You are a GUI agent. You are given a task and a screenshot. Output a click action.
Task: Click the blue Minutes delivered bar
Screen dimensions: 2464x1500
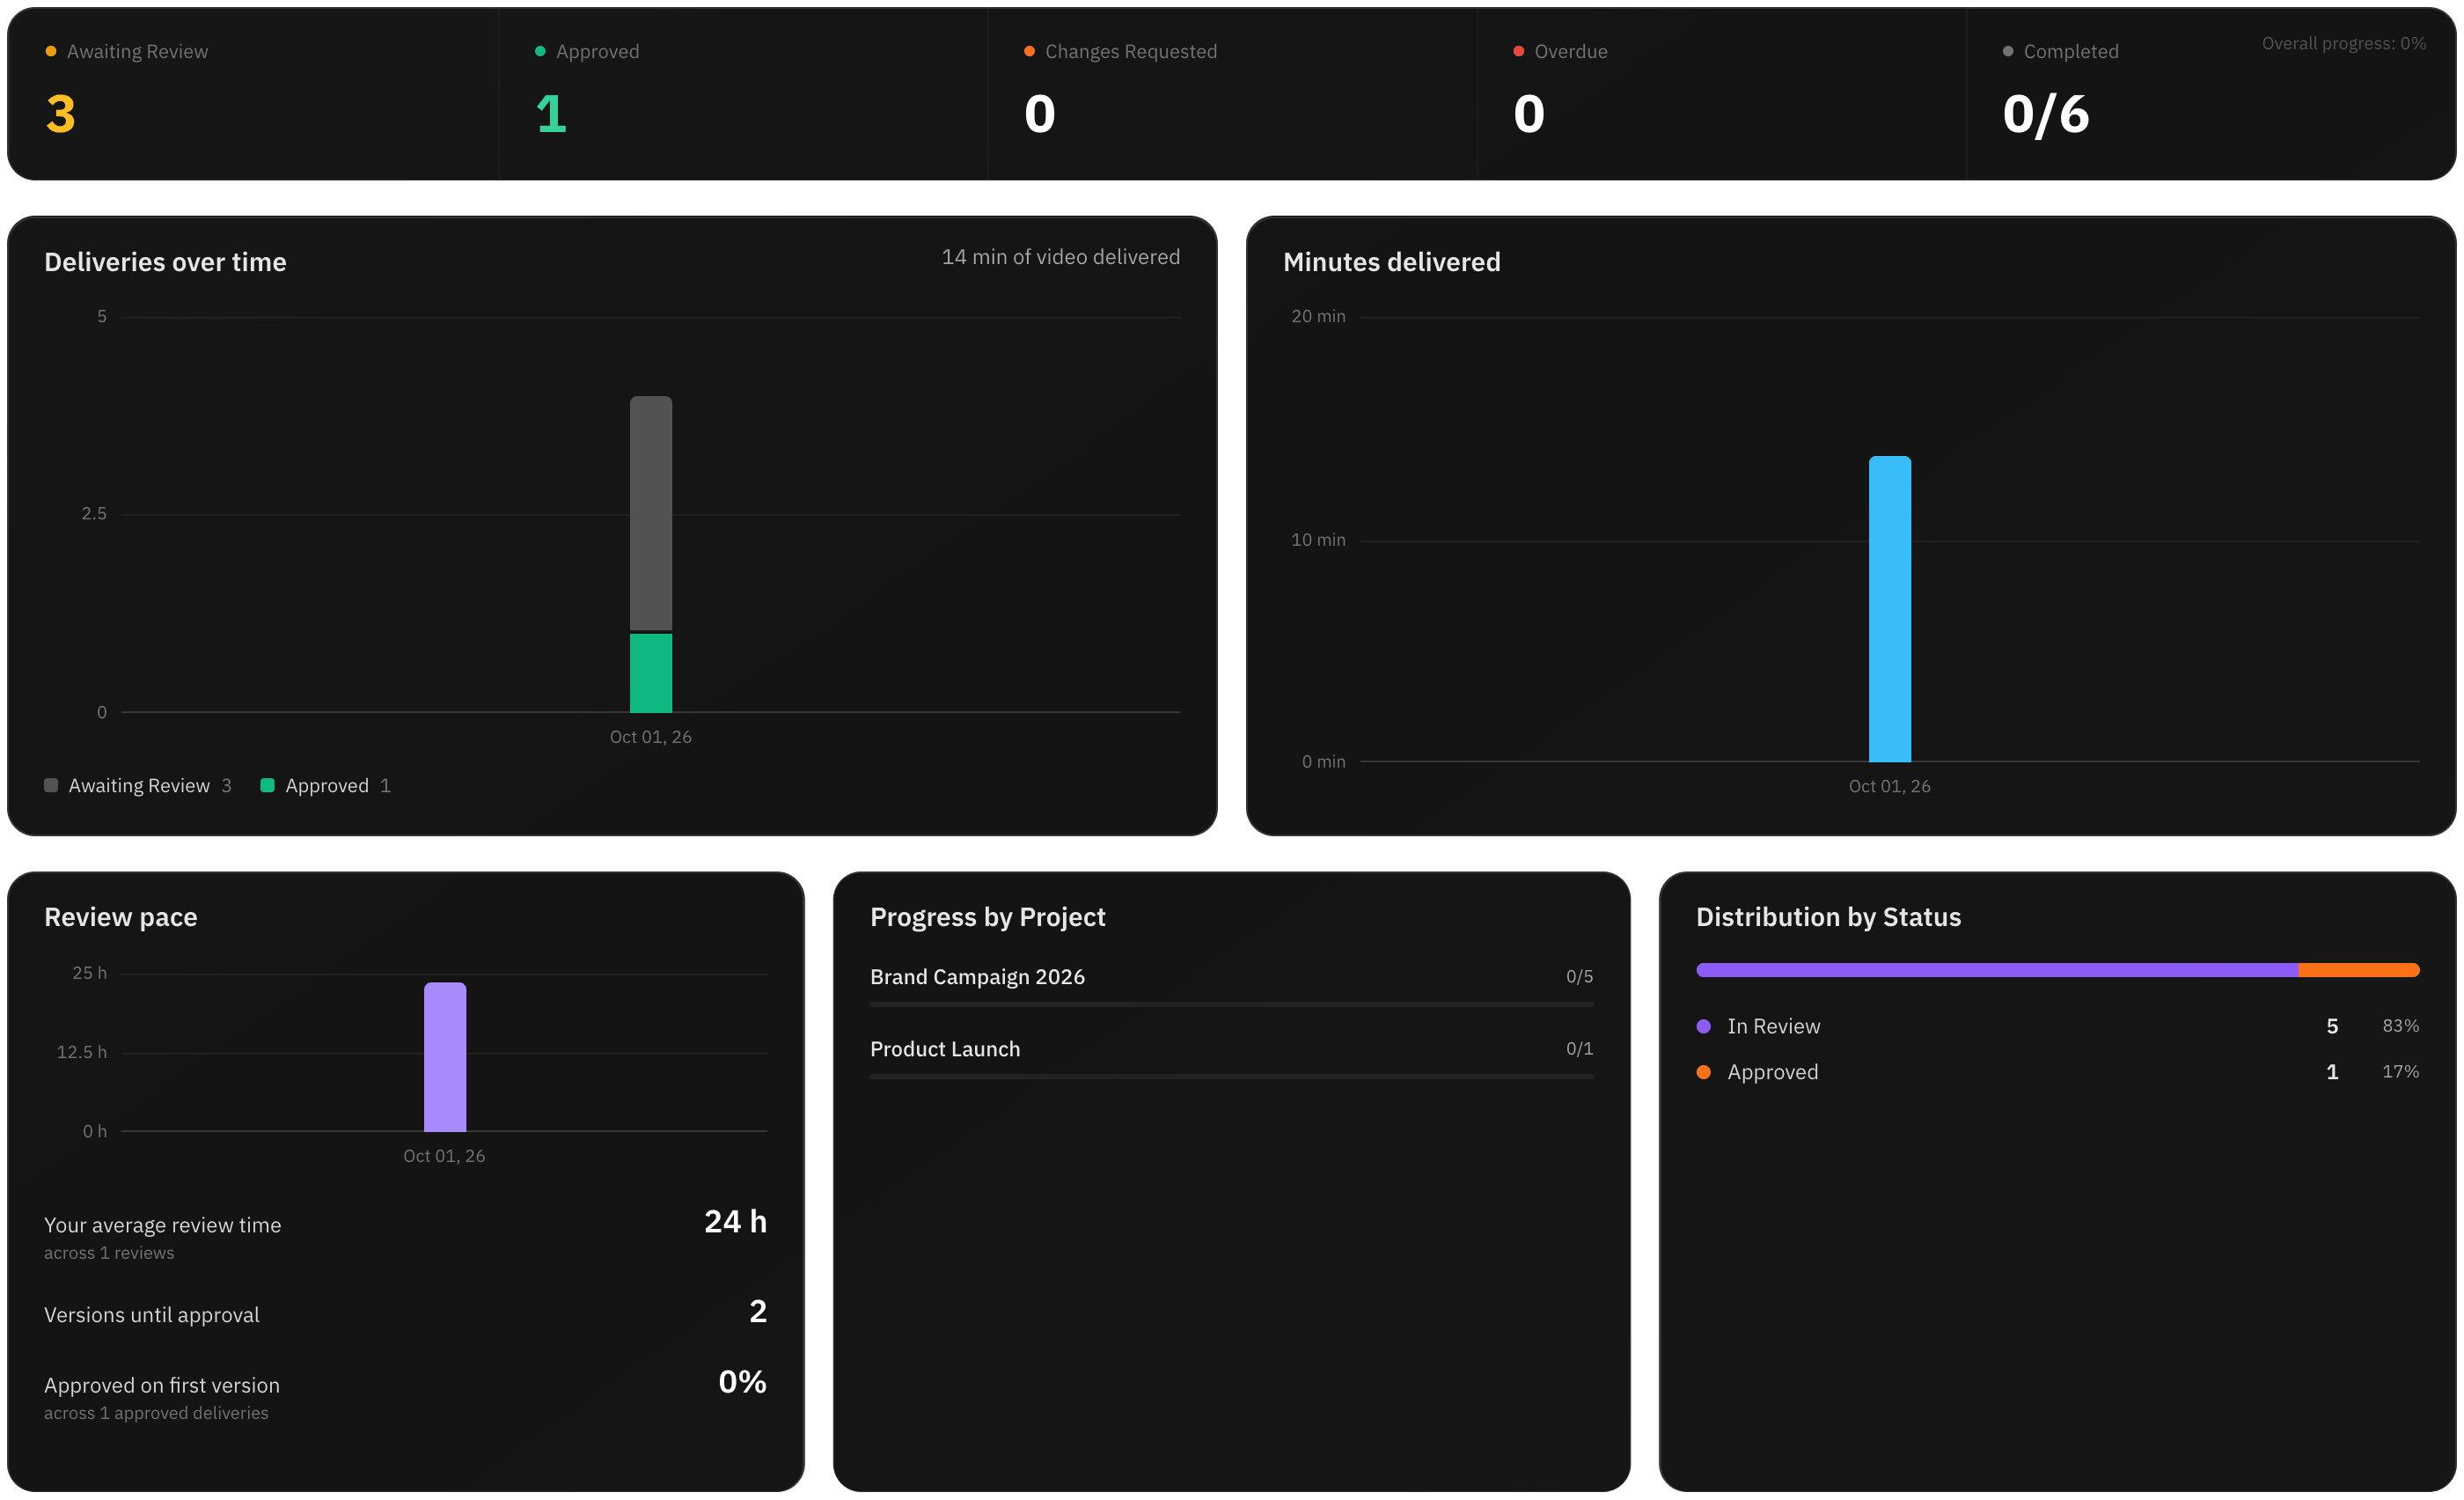(x=1890, y=609)
